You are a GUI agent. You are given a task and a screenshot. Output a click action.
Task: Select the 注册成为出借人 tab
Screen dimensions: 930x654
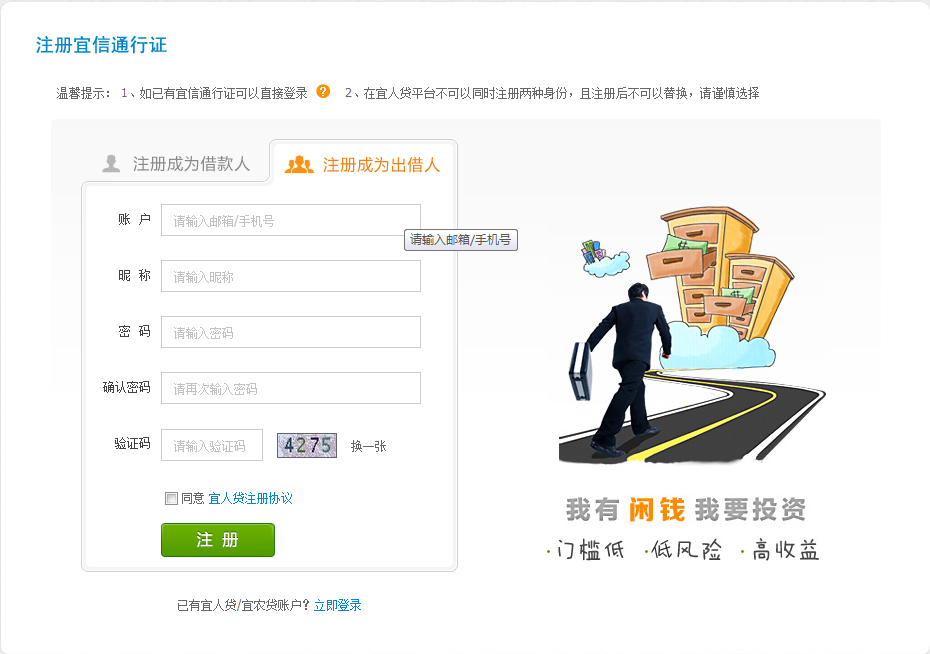pos(363,164)
